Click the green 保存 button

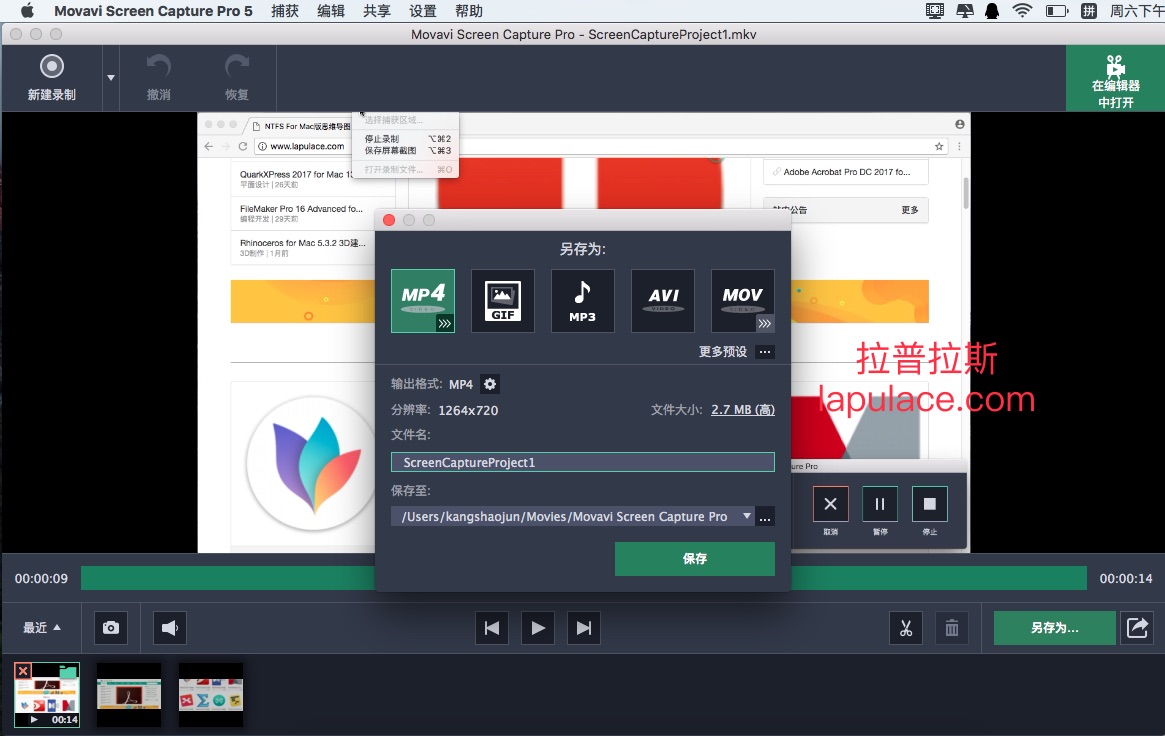coord(694,559)
